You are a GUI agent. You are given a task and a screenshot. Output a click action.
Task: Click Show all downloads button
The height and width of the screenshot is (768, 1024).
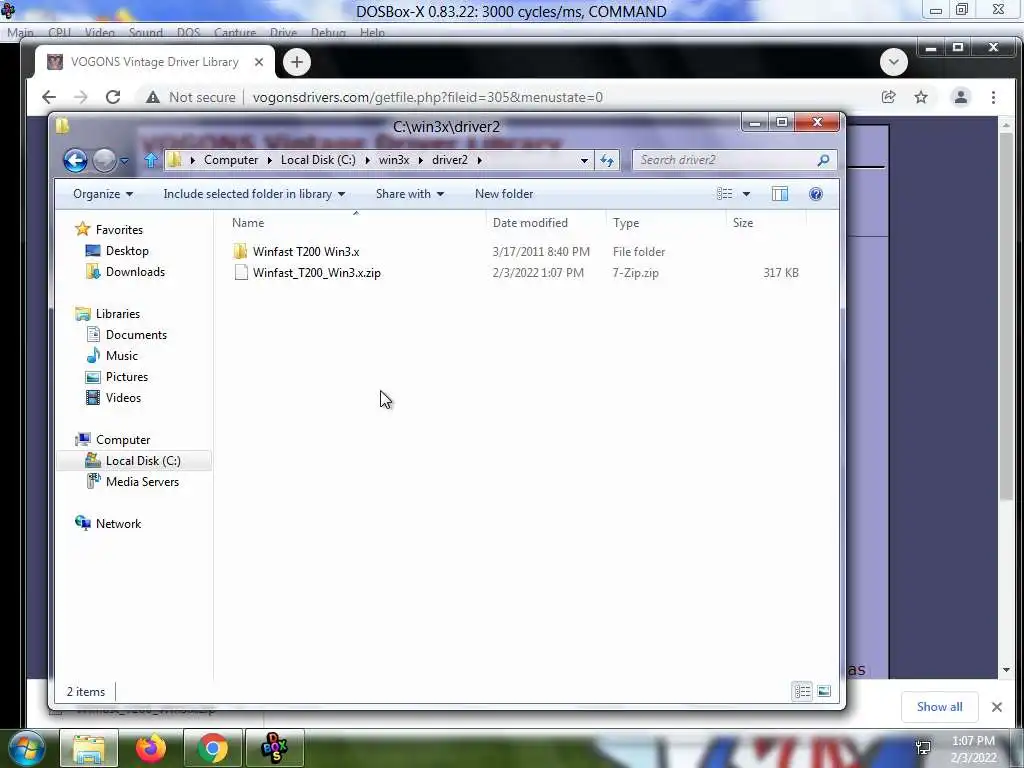[x=939, y=707]
